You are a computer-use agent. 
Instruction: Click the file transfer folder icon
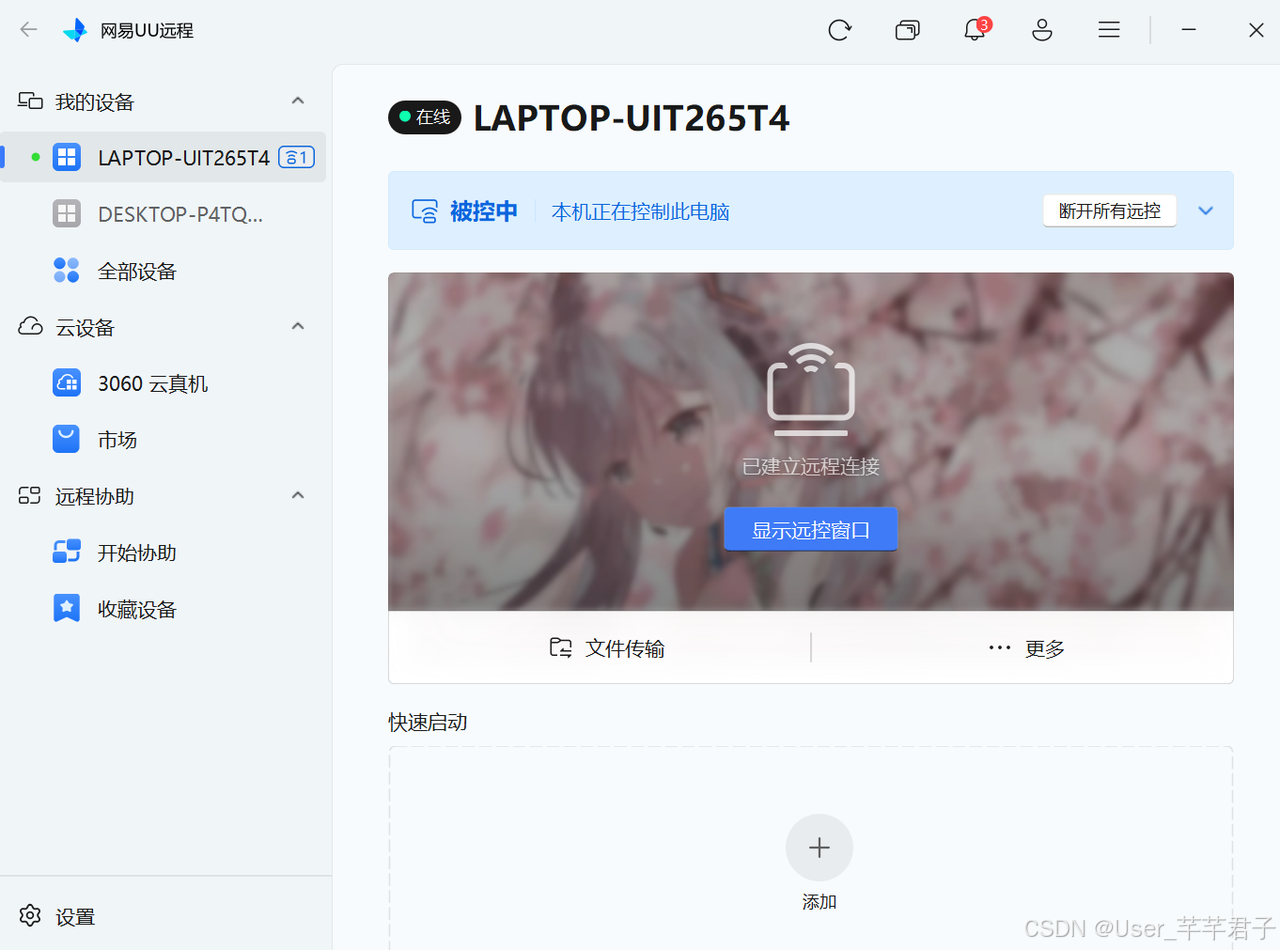pyautogui.click(x=561, y=648)
